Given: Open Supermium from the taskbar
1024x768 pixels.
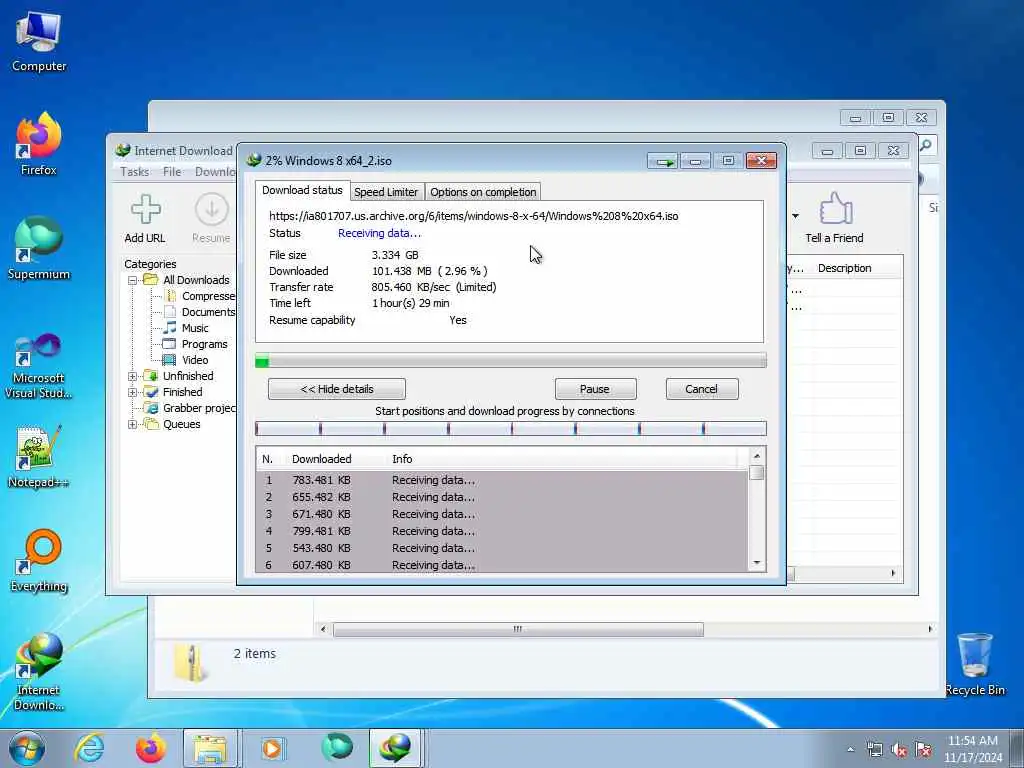Looking at the screenshot, I should pos(337,748).
